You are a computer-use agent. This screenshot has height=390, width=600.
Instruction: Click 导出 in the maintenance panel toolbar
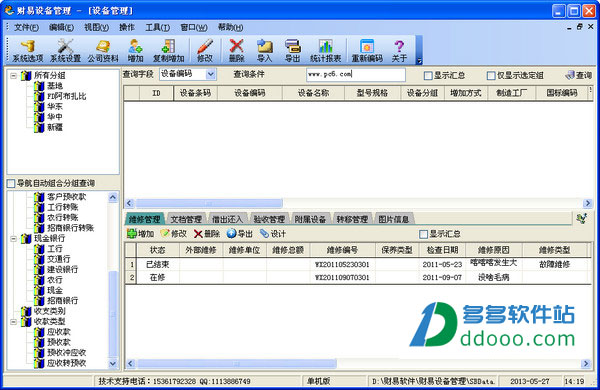tap(240, 233)
